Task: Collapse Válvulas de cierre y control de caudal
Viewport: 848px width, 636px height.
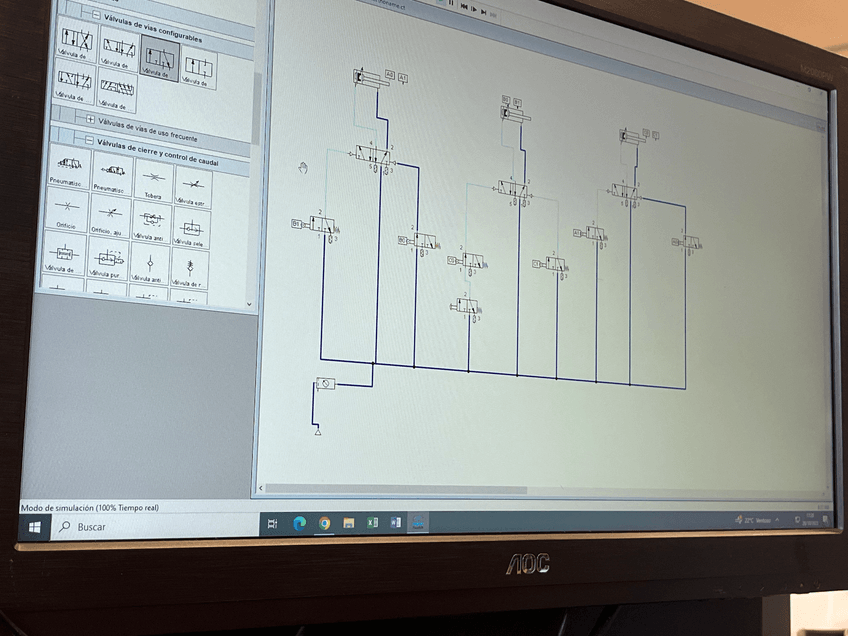Action: coord(89,140)
